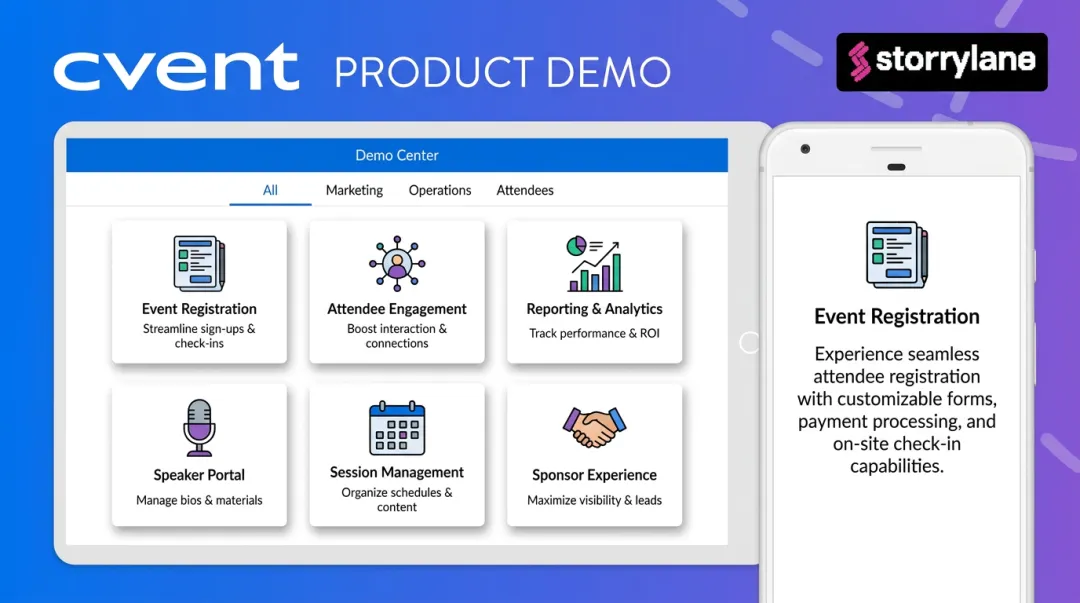Switch to the Operations tab

pyautogui.click(x=440, y=190)
